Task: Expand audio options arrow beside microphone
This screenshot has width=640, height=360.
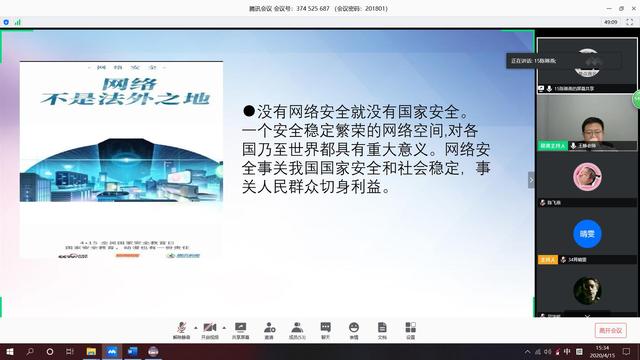Action: [x=196, y=328]
